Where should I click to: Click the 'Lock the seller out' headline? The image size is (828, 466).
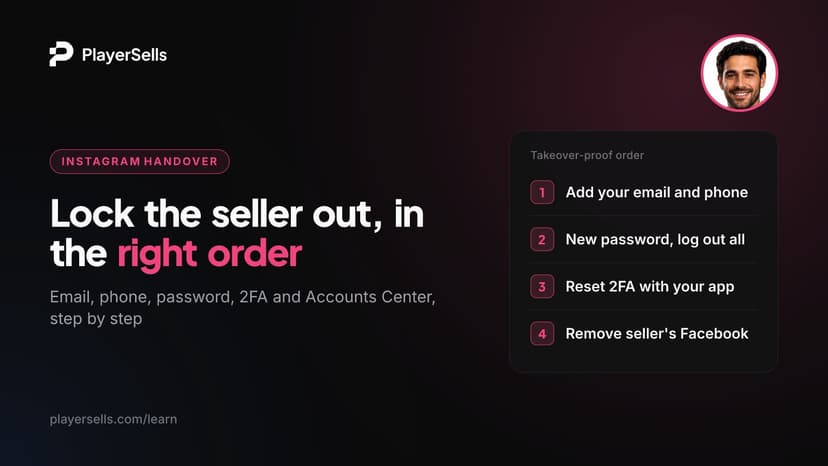pyautogui.click(x=237, y=234)
